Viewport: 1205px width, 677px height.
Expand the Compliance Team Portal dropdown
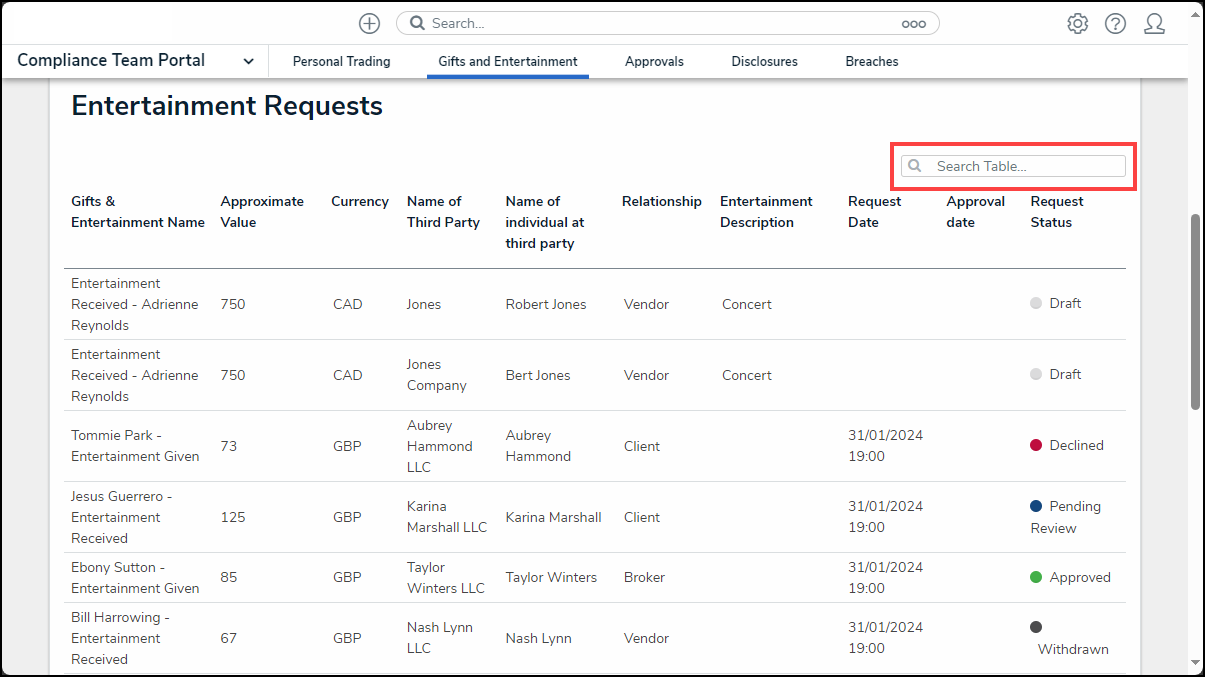click(x=248, y=61)
